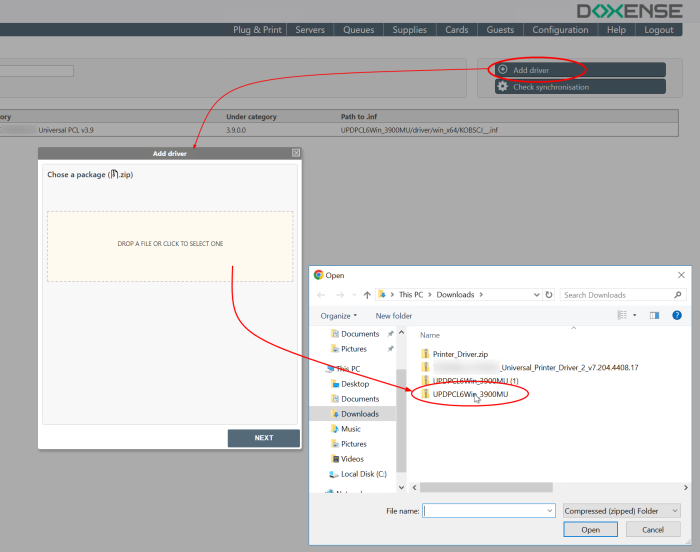
Task: Select Downloads in the navigation tree
Action: [x=359, y=414]
